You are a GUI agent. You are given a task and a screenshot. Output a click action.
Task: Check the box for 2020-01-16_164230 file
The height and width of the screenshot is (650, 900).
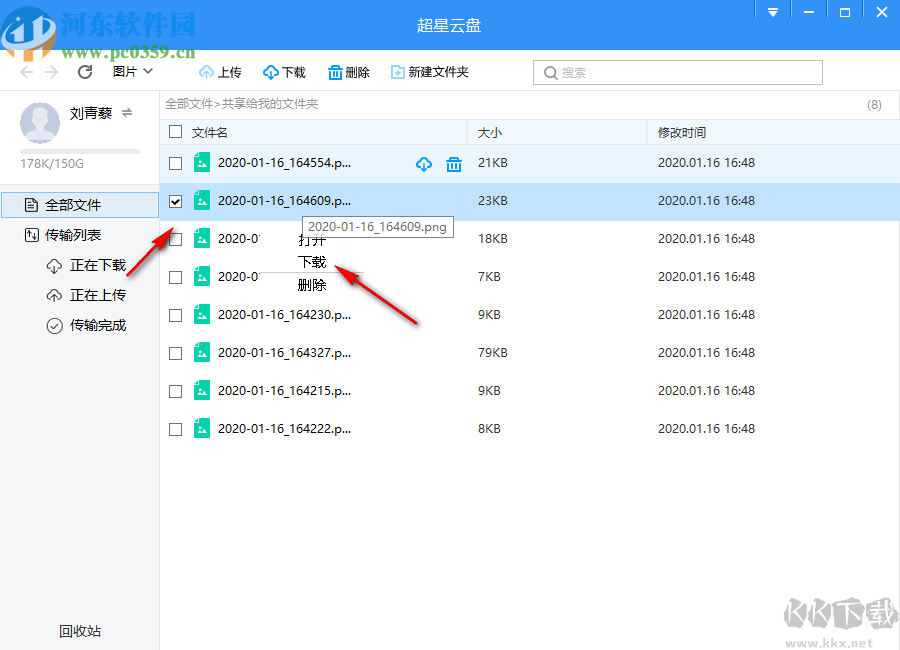click(x=176, y=315)
